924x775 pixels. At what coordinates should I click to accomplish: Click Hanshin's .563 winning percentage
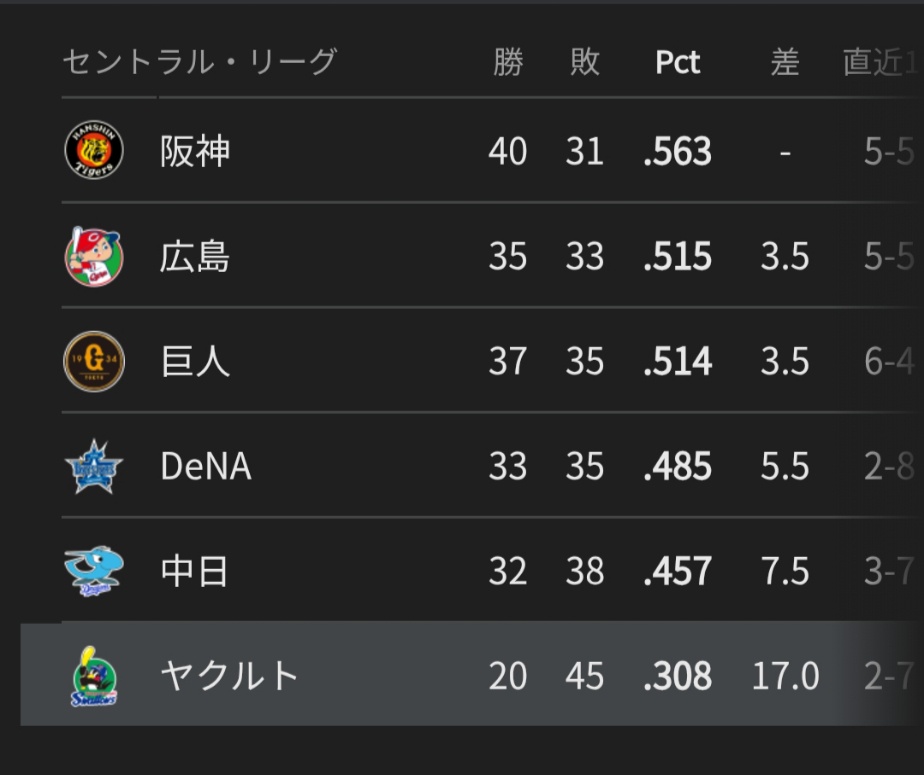[678, 152]
